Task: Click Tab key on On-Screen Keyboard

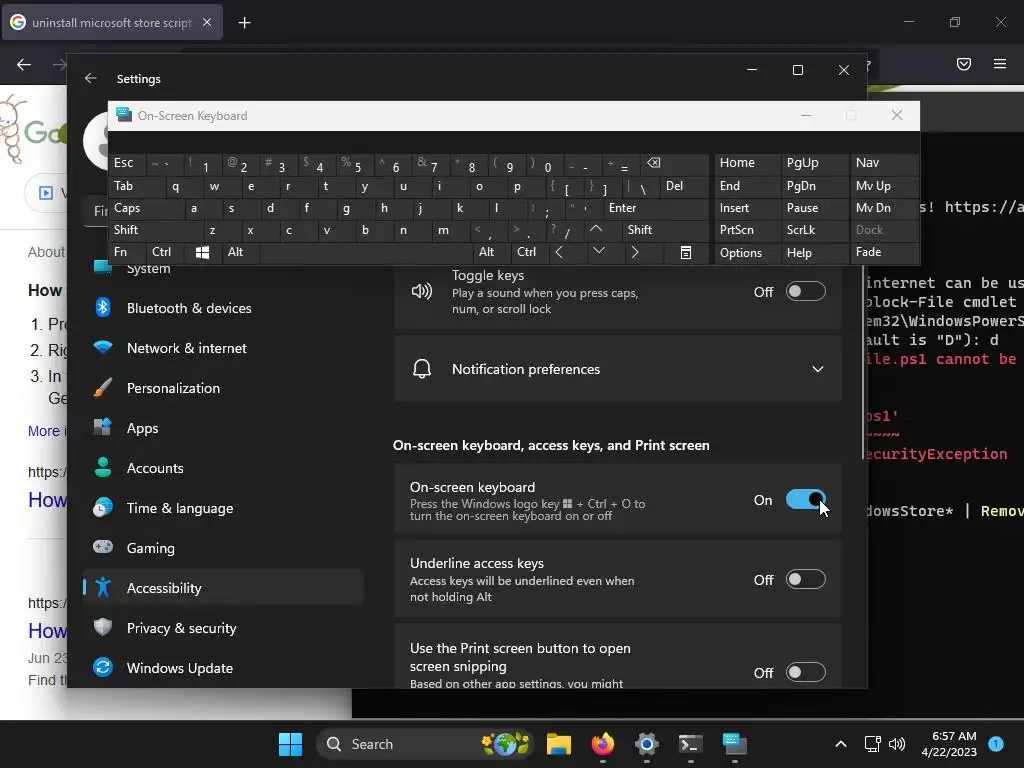Action: coord(136,186)
